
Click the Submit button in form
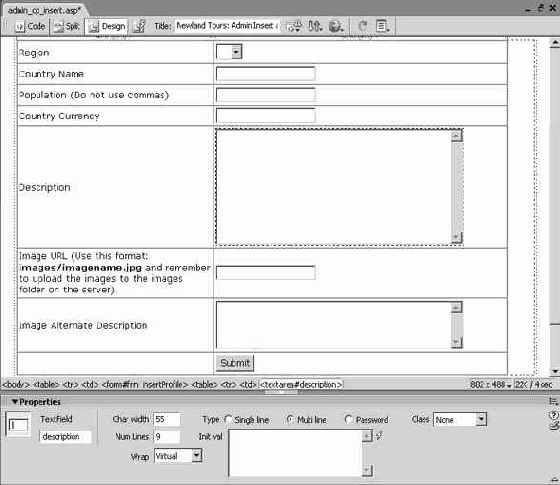point(235,363)
